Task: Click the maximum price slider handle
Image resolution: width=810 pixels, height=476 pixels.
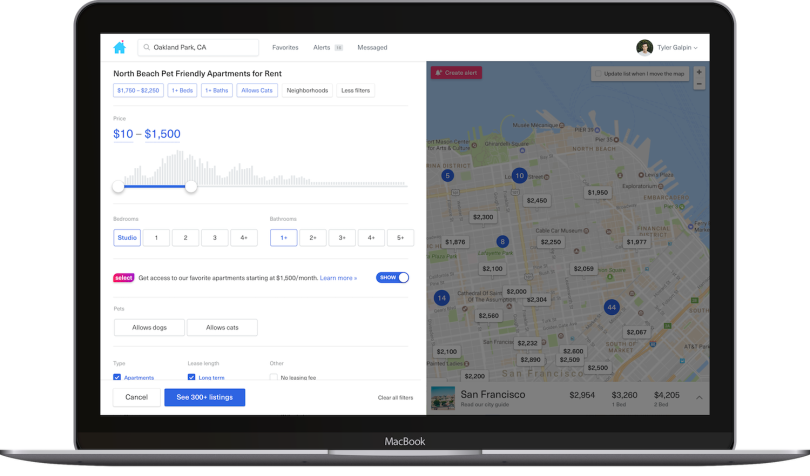Action: [x=191, y=187]
